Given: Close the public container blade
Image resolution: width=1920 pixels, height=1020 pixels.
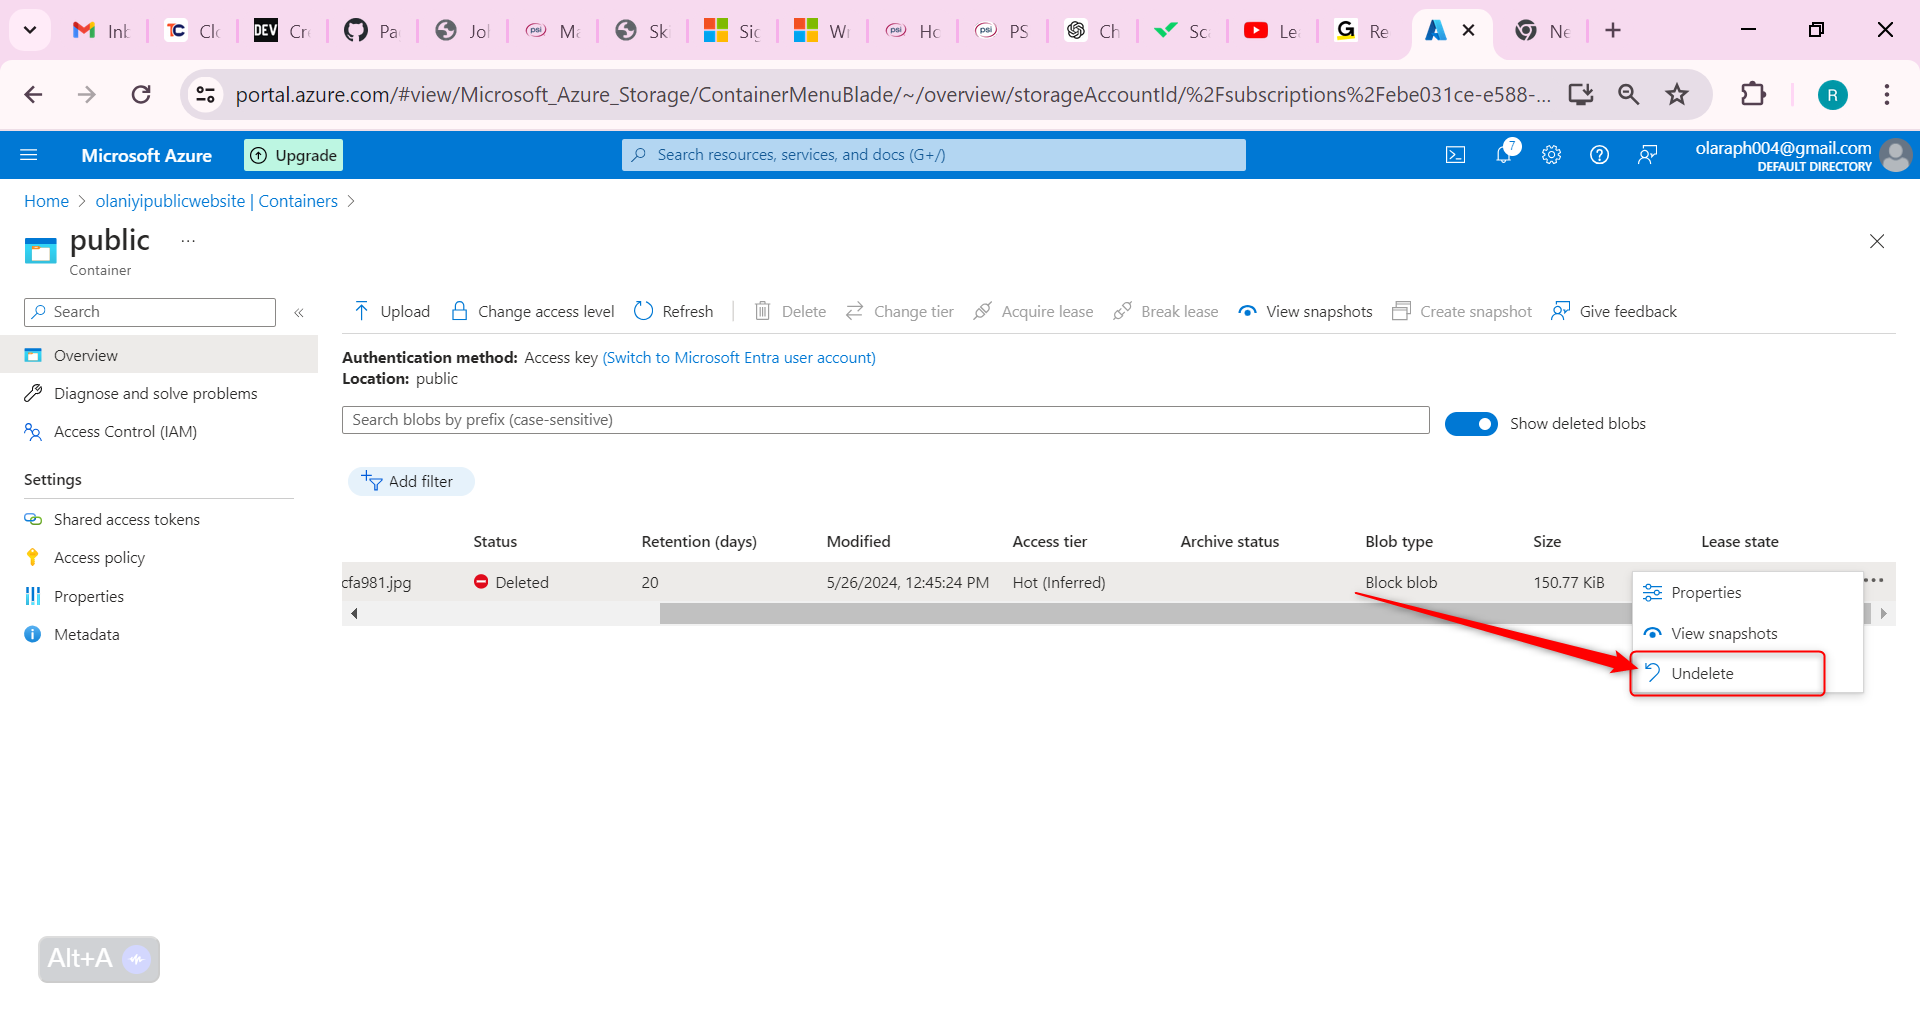Looking at the screenshot, I should click(x=1877, y=241).
